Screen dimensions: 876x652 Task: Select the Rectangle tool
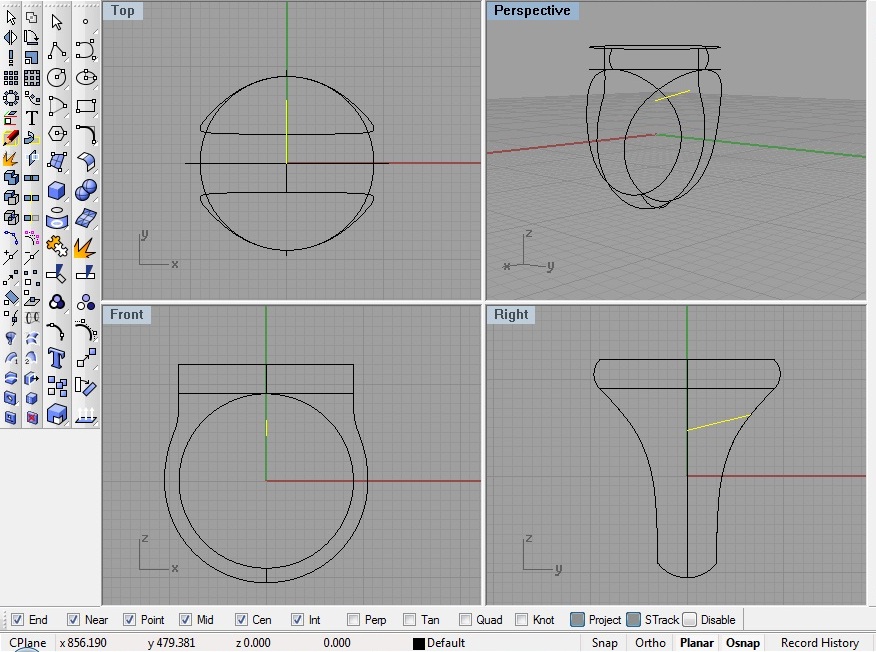[x=86, y=106]
